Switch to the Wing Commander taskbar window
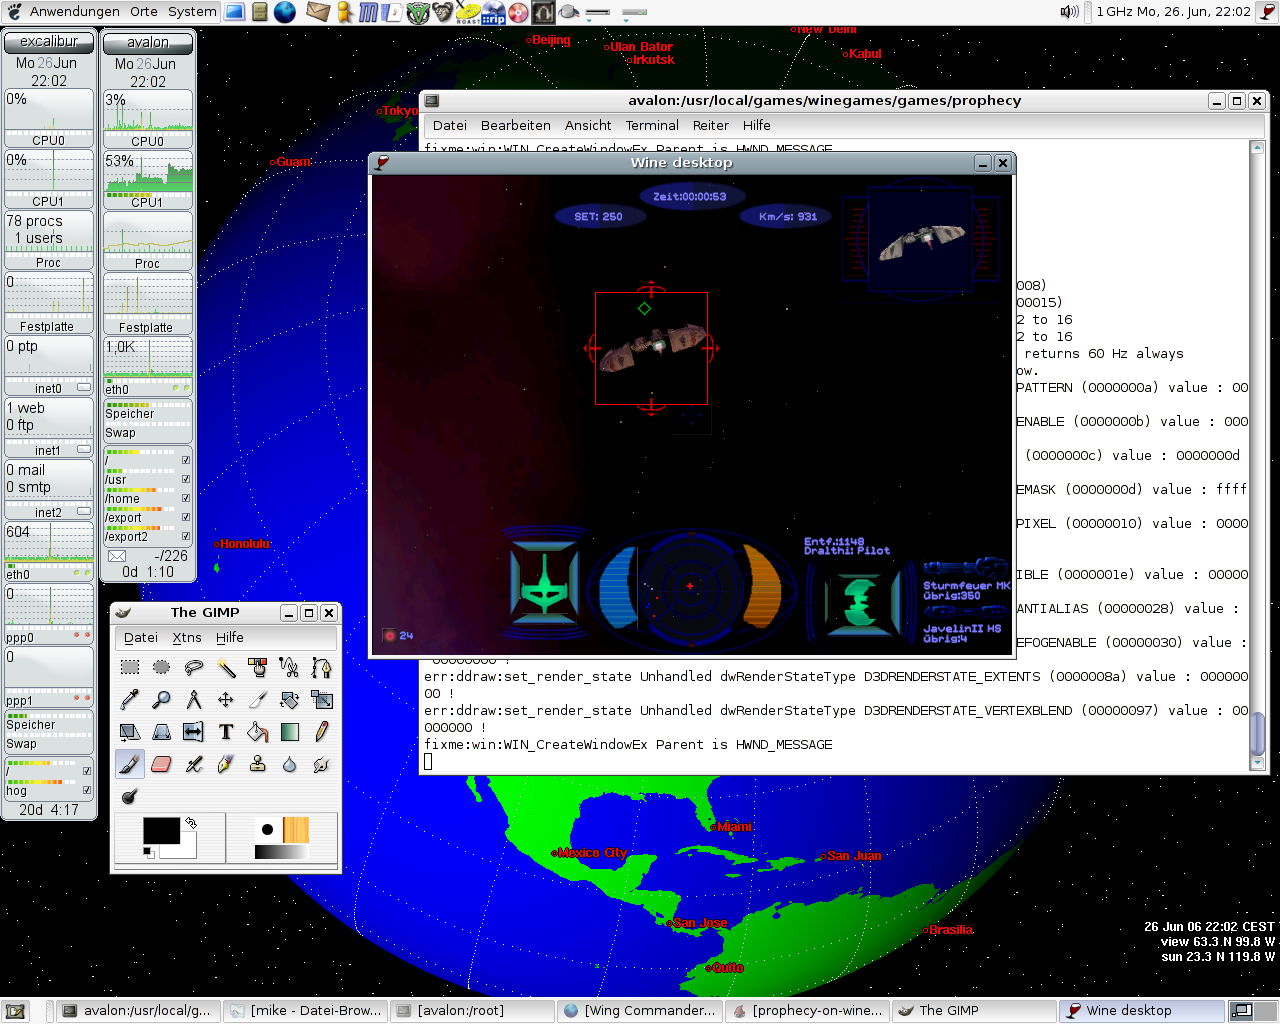This screenshot has width=1280, height=1024. tap(640, 1011)
